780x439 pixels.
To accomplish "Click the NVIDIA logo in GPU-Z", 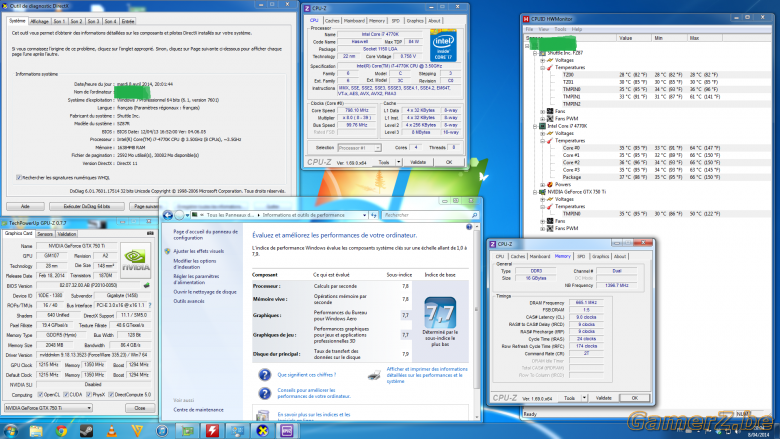I will [x=135, y=261].
